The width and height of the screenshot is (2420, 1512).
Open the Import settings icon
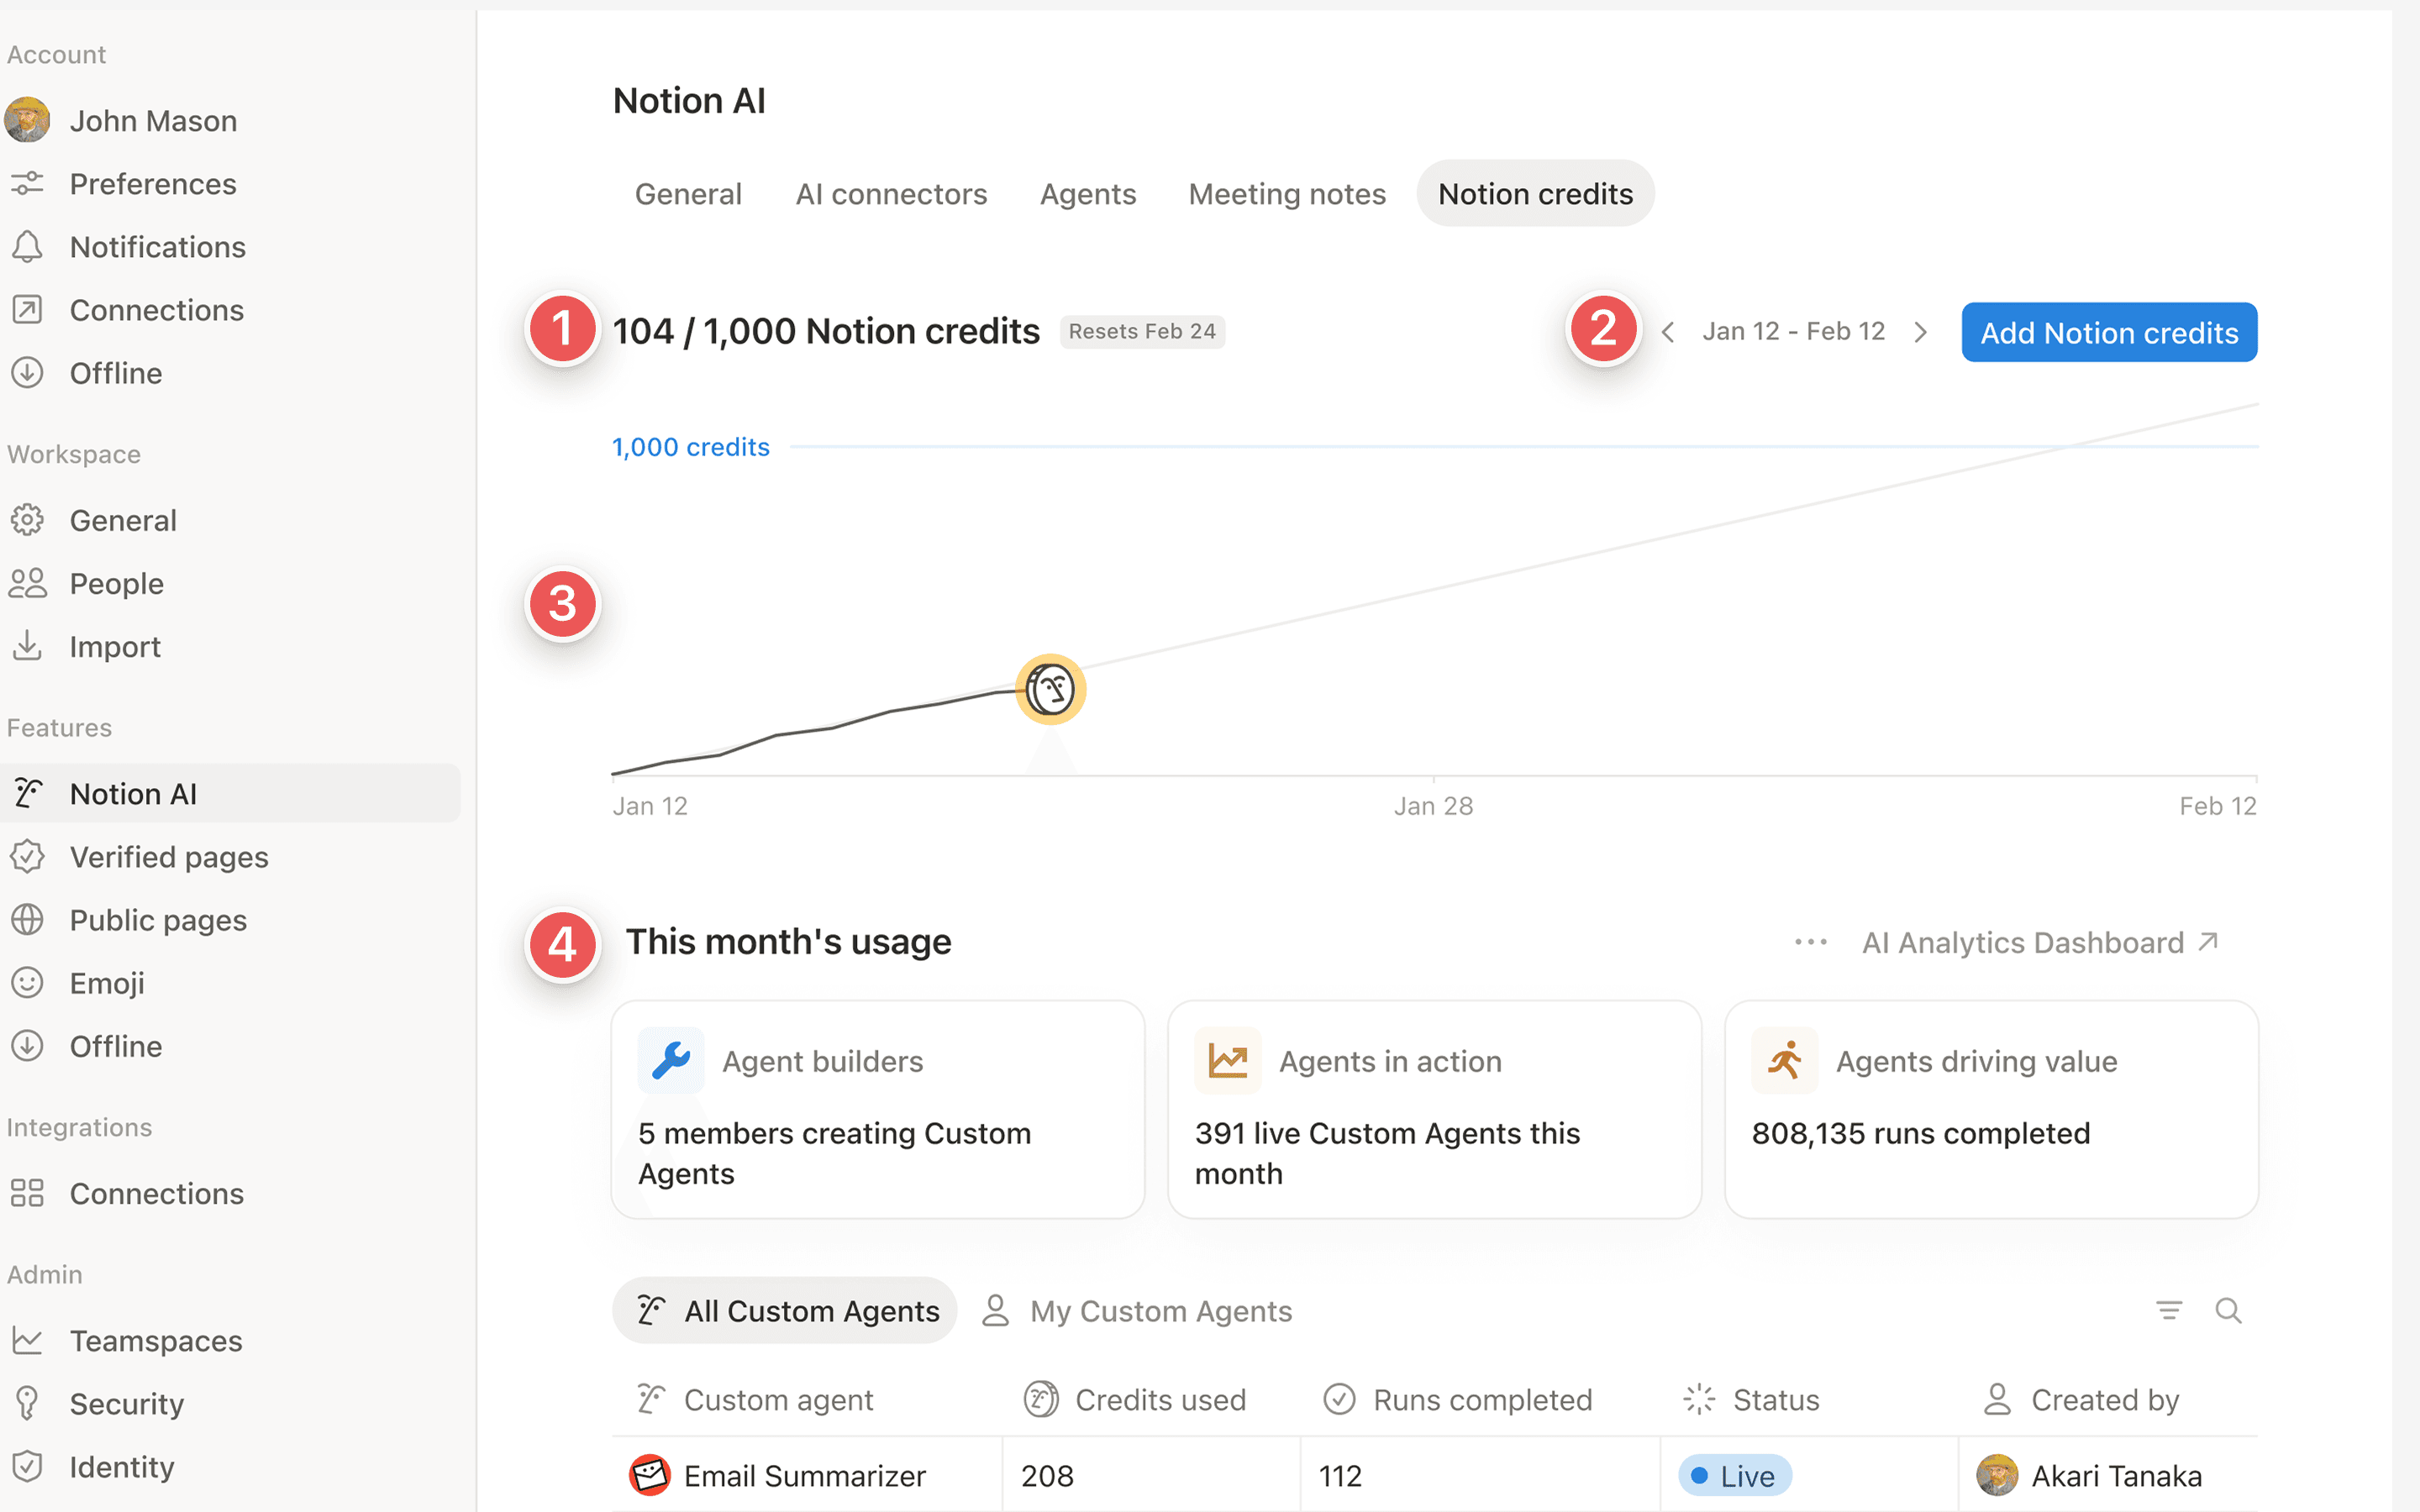[27, 646]
